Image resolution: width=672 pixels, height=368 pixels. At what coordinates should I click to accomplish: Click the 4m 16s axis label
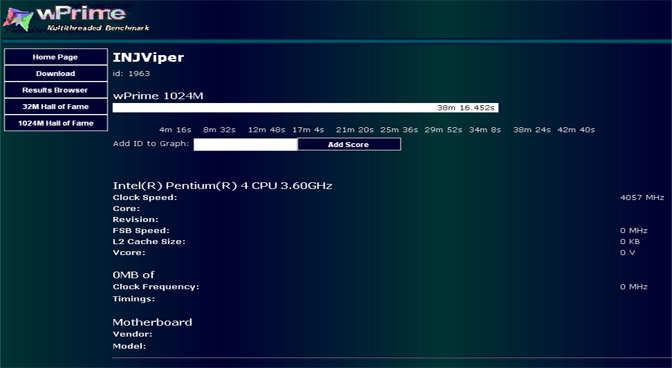pyautogui.click(x=175, y=130)
